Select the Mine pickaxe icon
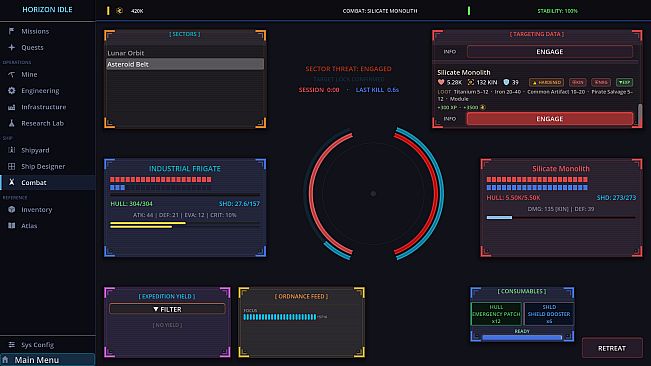The height and width of the screenshot is (366, 651). [x=12, y=74]
